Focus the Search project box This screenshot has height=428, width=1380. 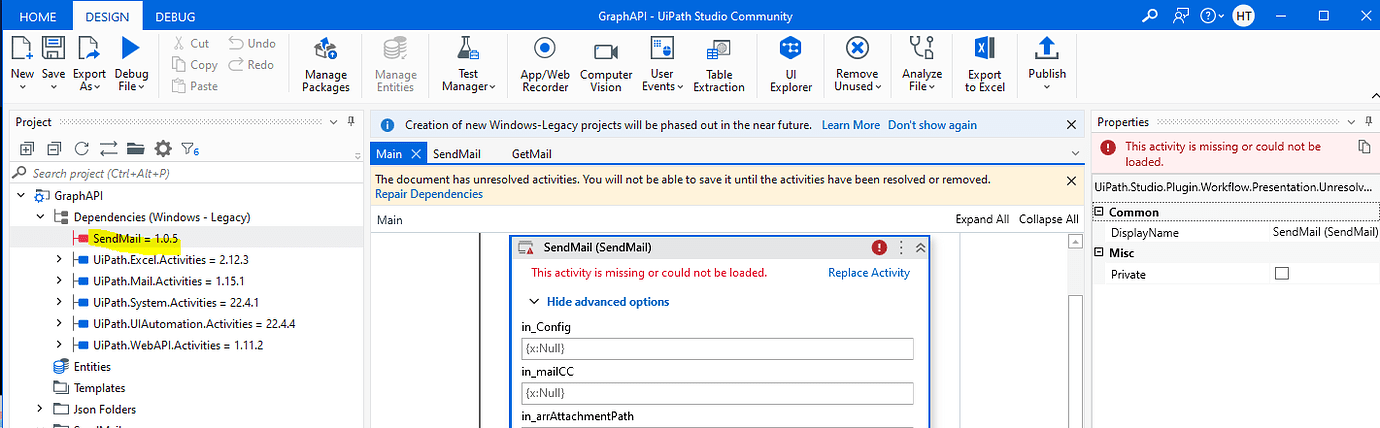(x=185, y=173)
